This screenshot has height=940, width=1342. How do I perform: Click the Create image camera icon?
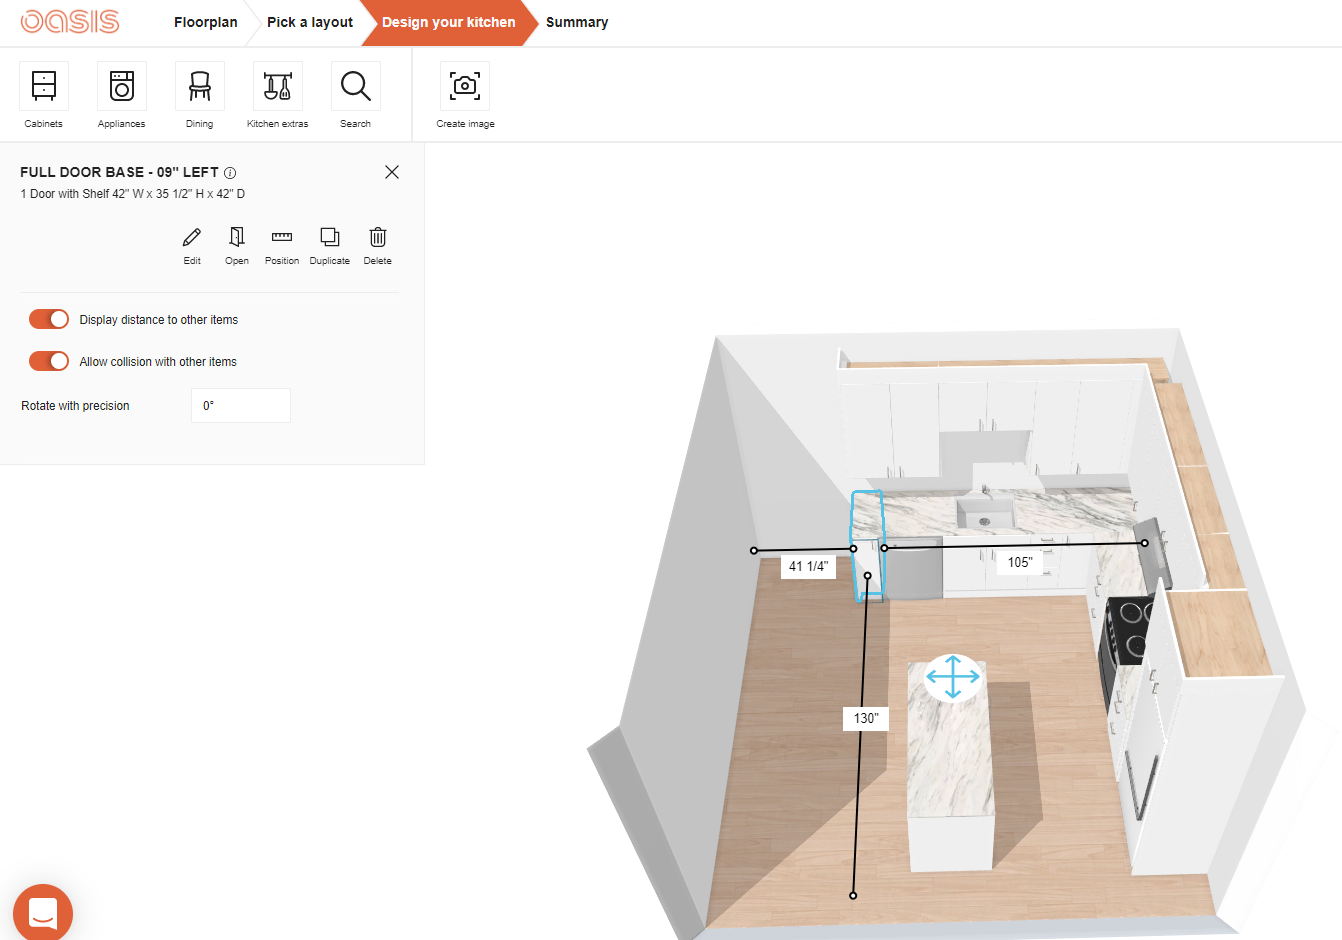pyautogui.click(x=465, y=87)
